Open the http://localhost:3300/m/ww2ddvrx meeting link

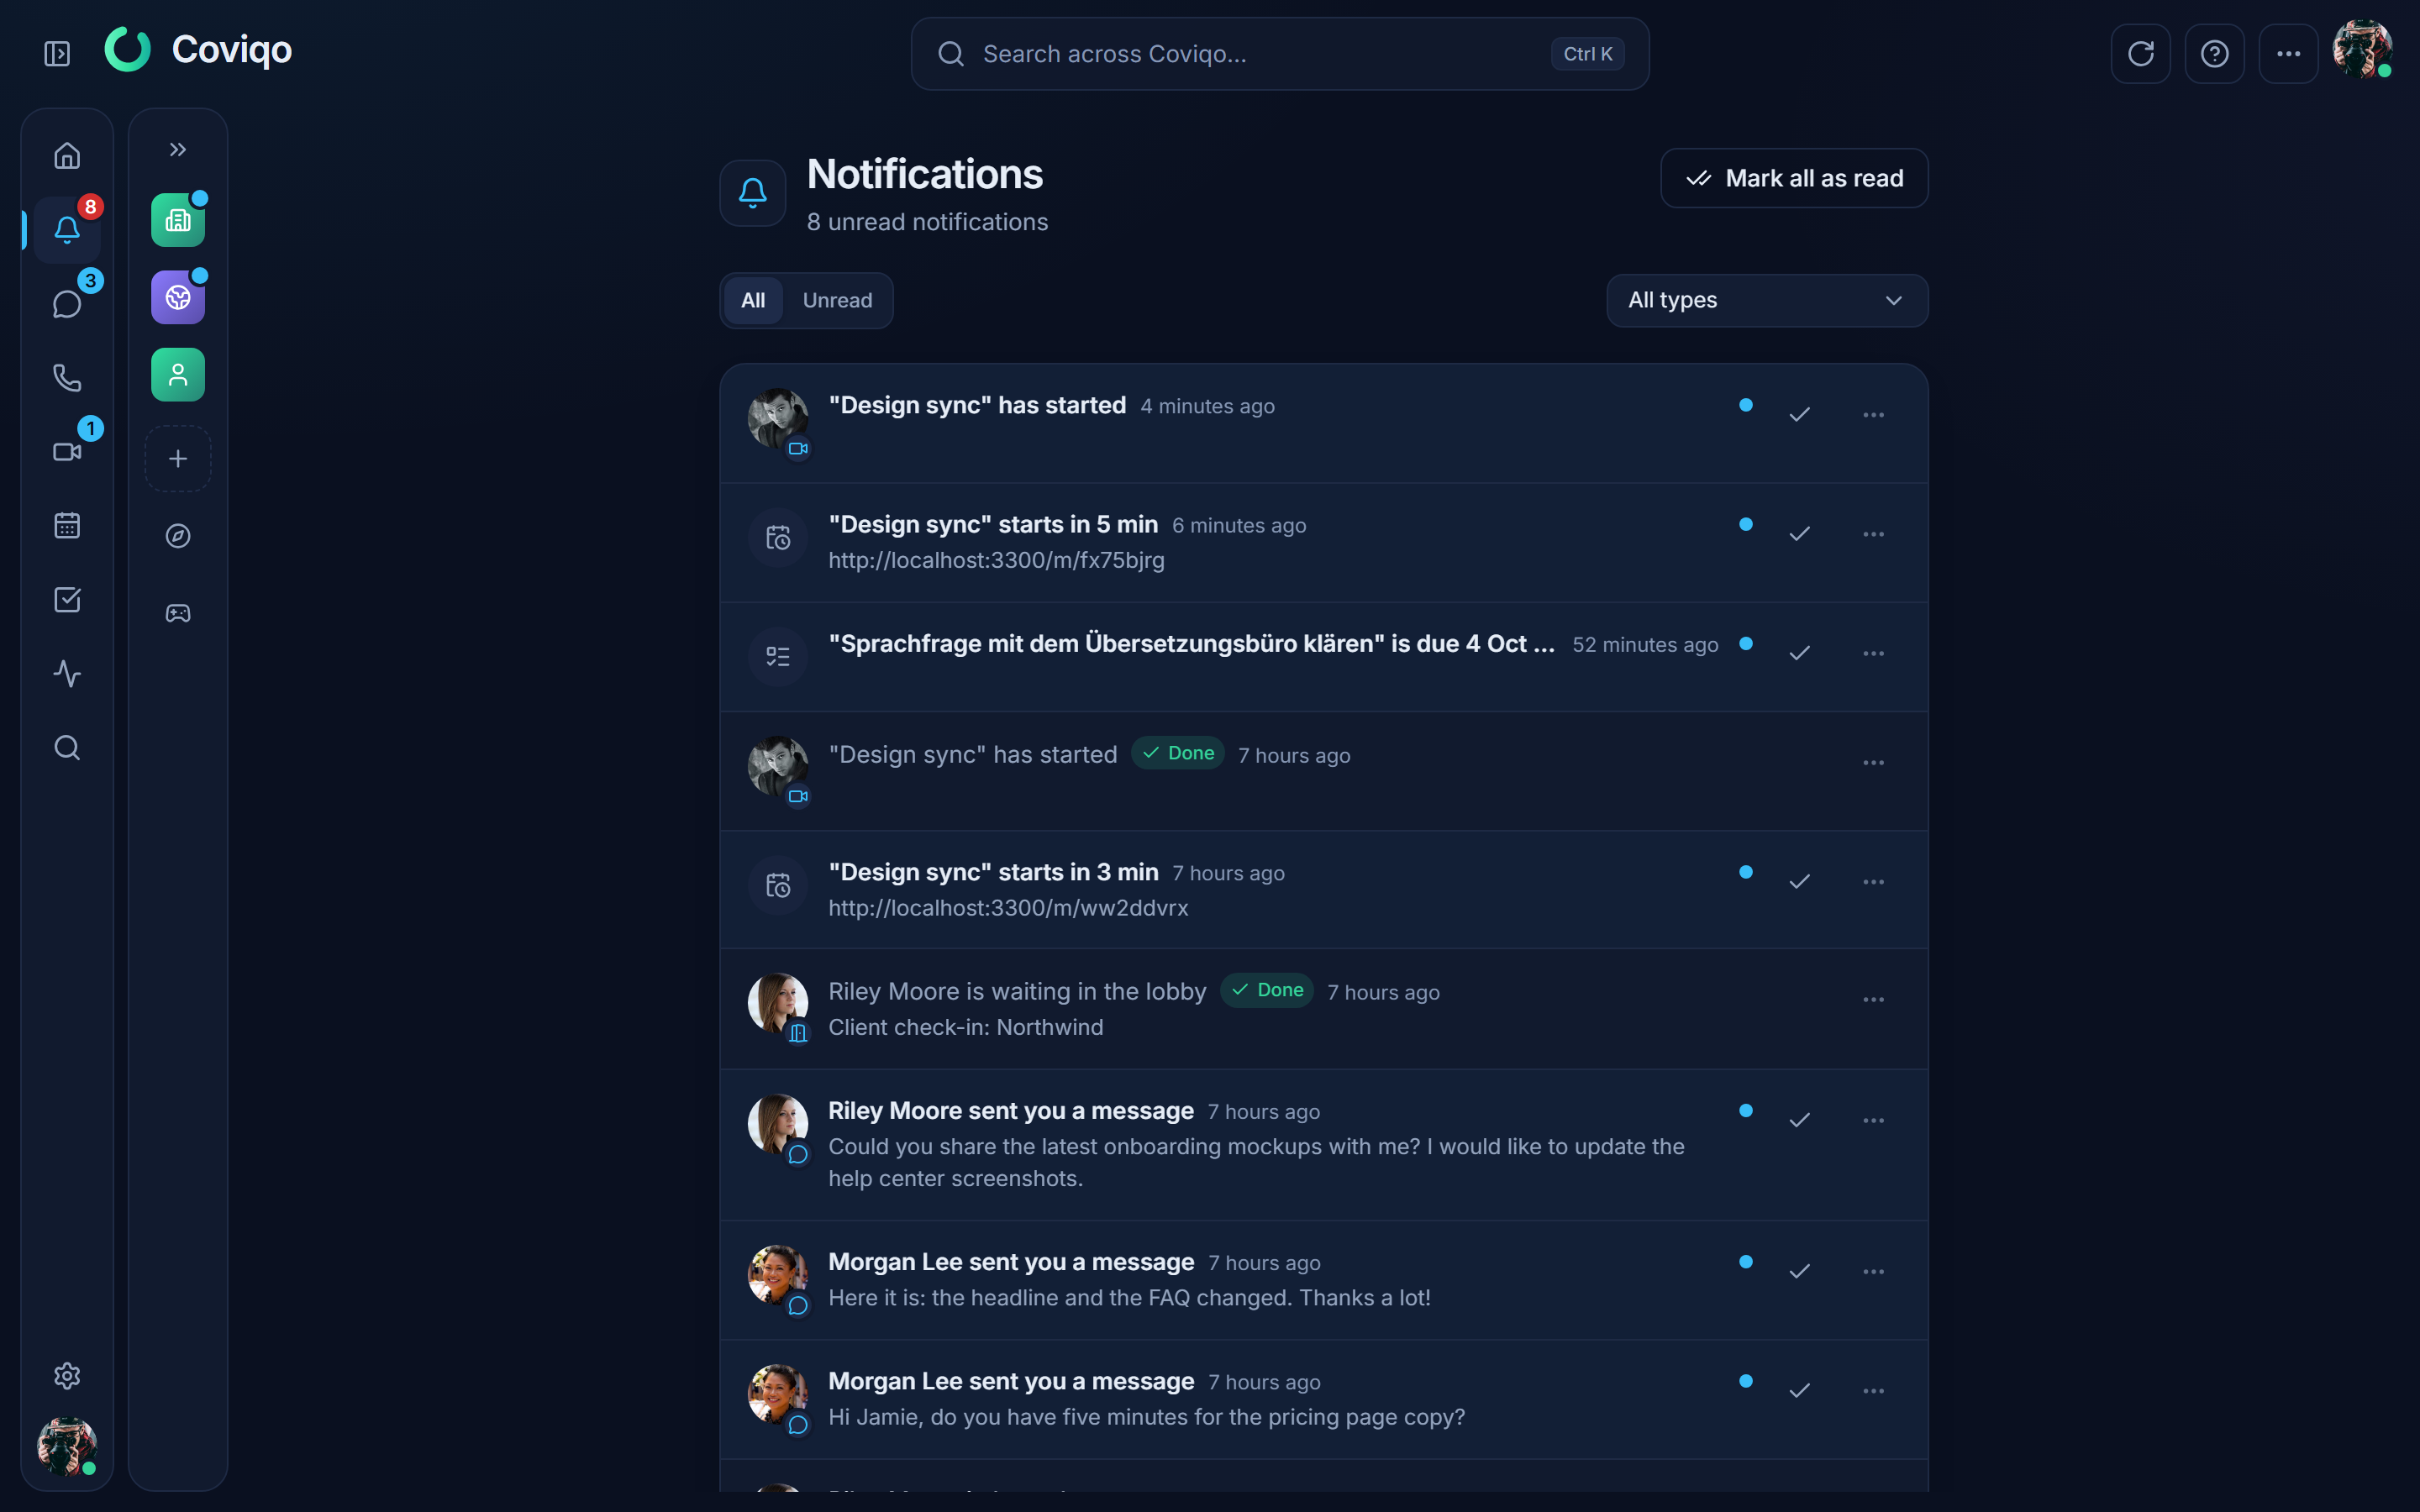pos(1008,908)
